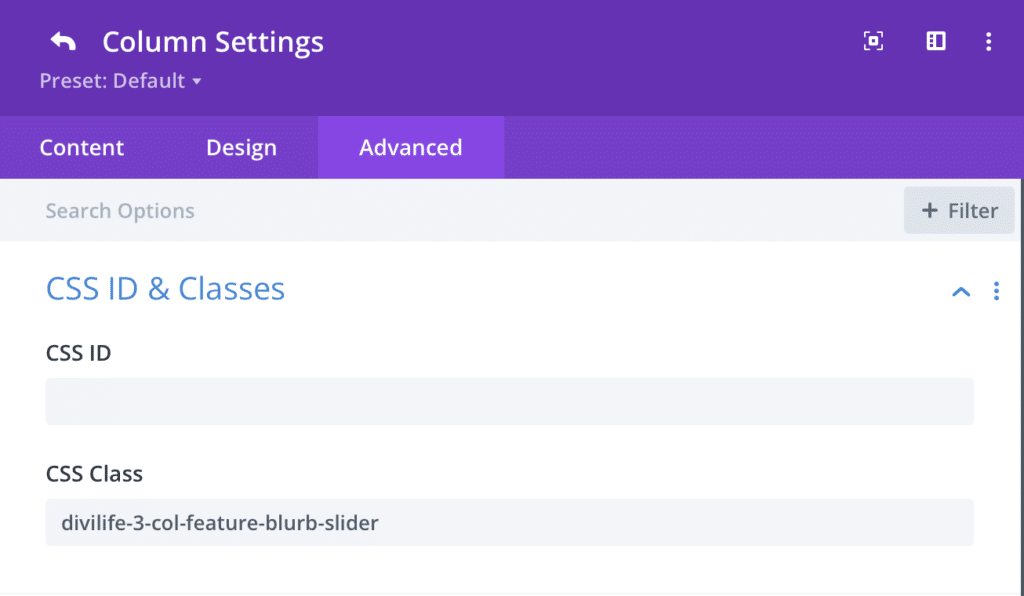Screen dimensions: 1024x596
Task: Open CSS ID & Classes section options
Action: pyautogui.click(x=996, y=291)
